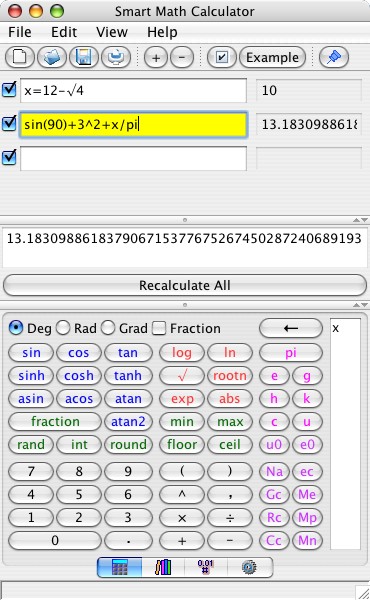Viewport: 370px width, 600px height.
Task: Click the floor function button
Action: [x=182, y=445]
